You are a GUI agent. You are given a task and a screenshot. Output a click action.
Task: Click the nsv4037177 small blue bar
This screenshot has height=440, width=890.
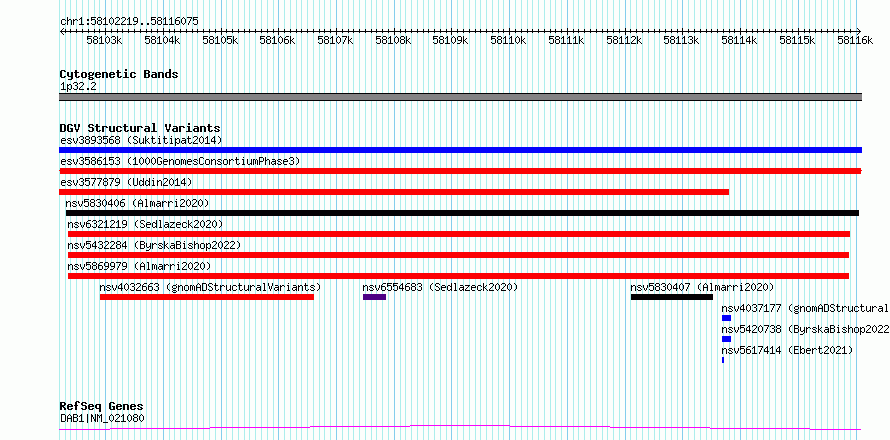point(727,318)
